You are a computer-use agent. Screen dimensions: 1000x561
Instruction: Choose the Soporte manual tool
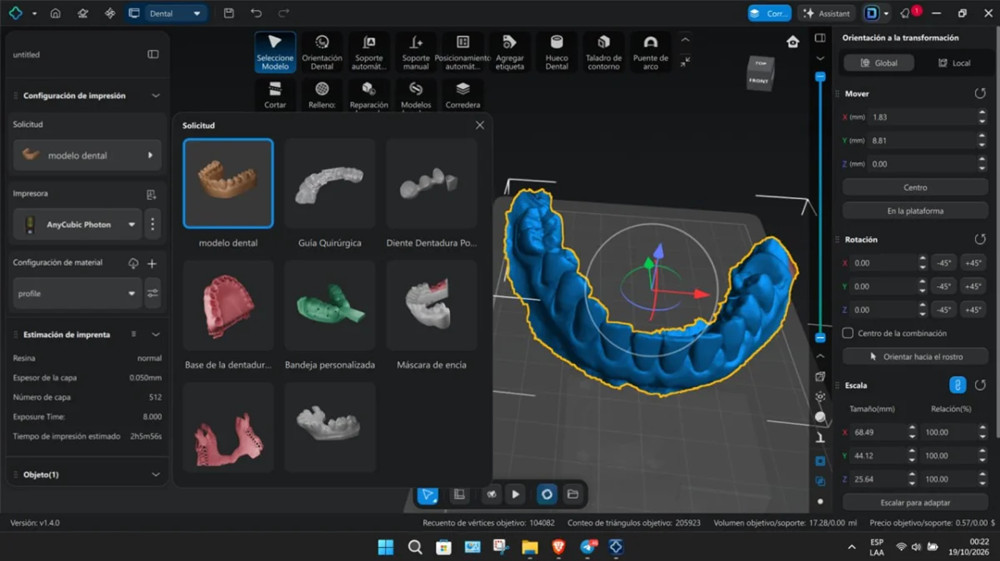pos(416,52)
